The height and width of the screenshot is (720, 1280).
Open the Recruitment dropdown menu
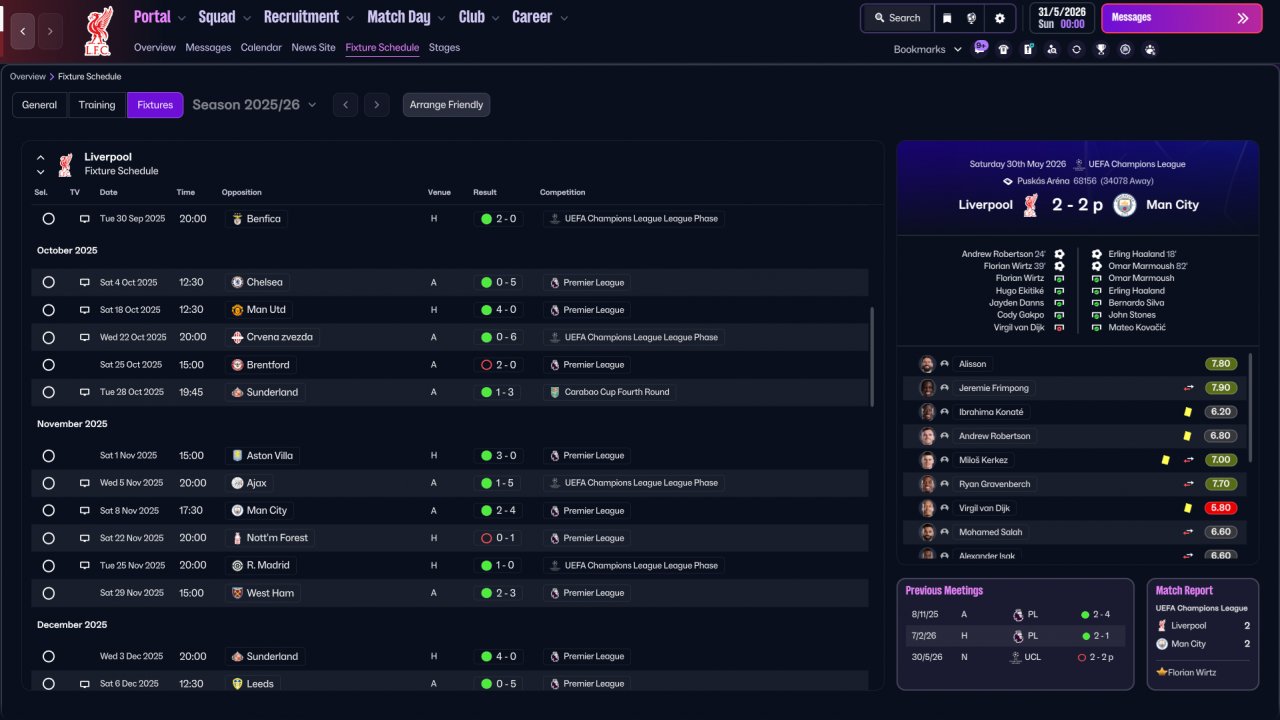point(309,17)
